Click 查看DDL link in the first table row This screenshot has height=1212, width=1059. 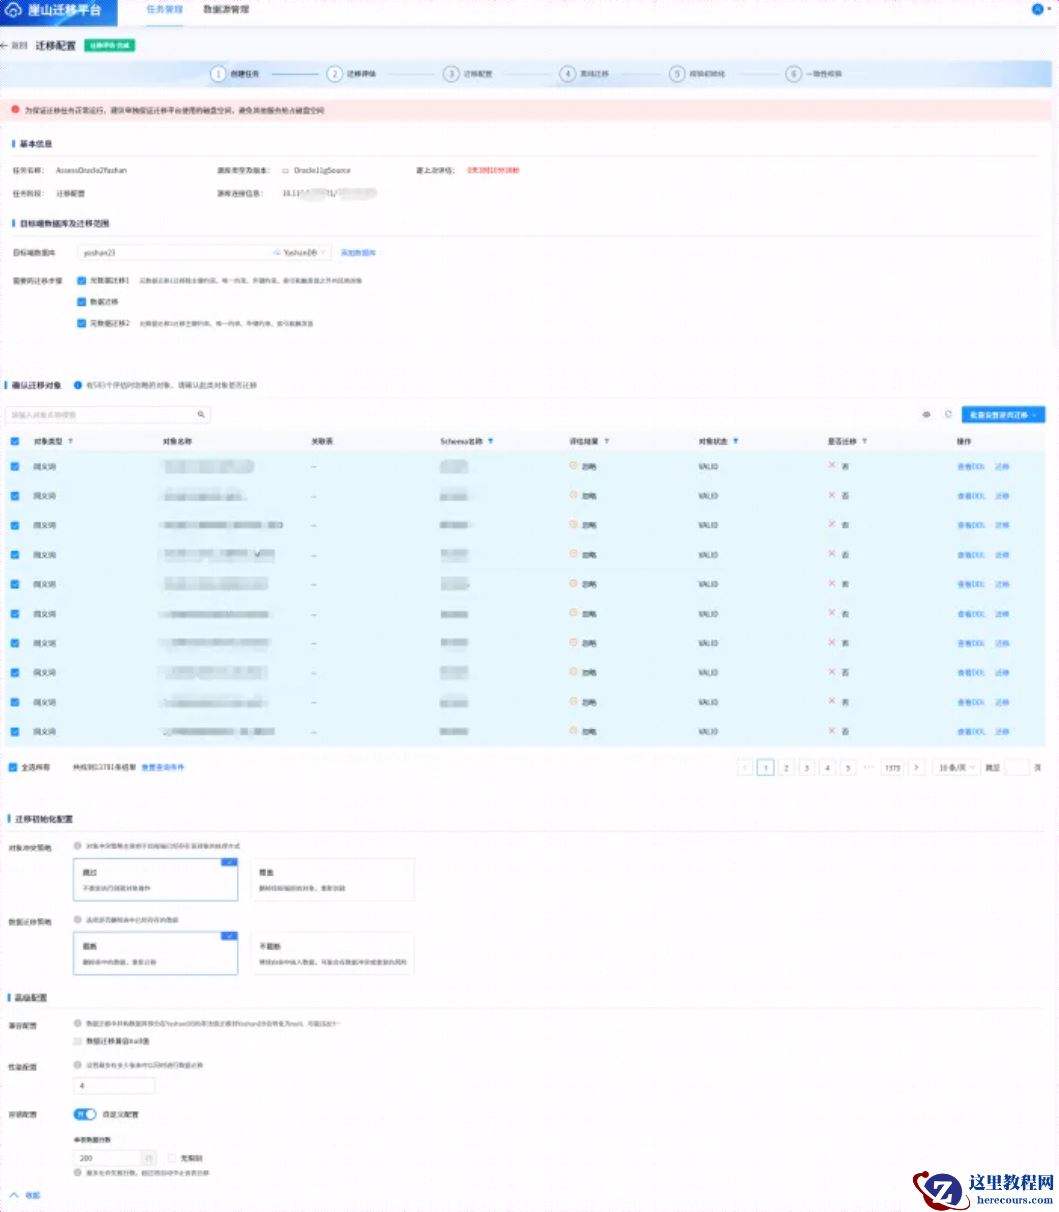[970, 466]
